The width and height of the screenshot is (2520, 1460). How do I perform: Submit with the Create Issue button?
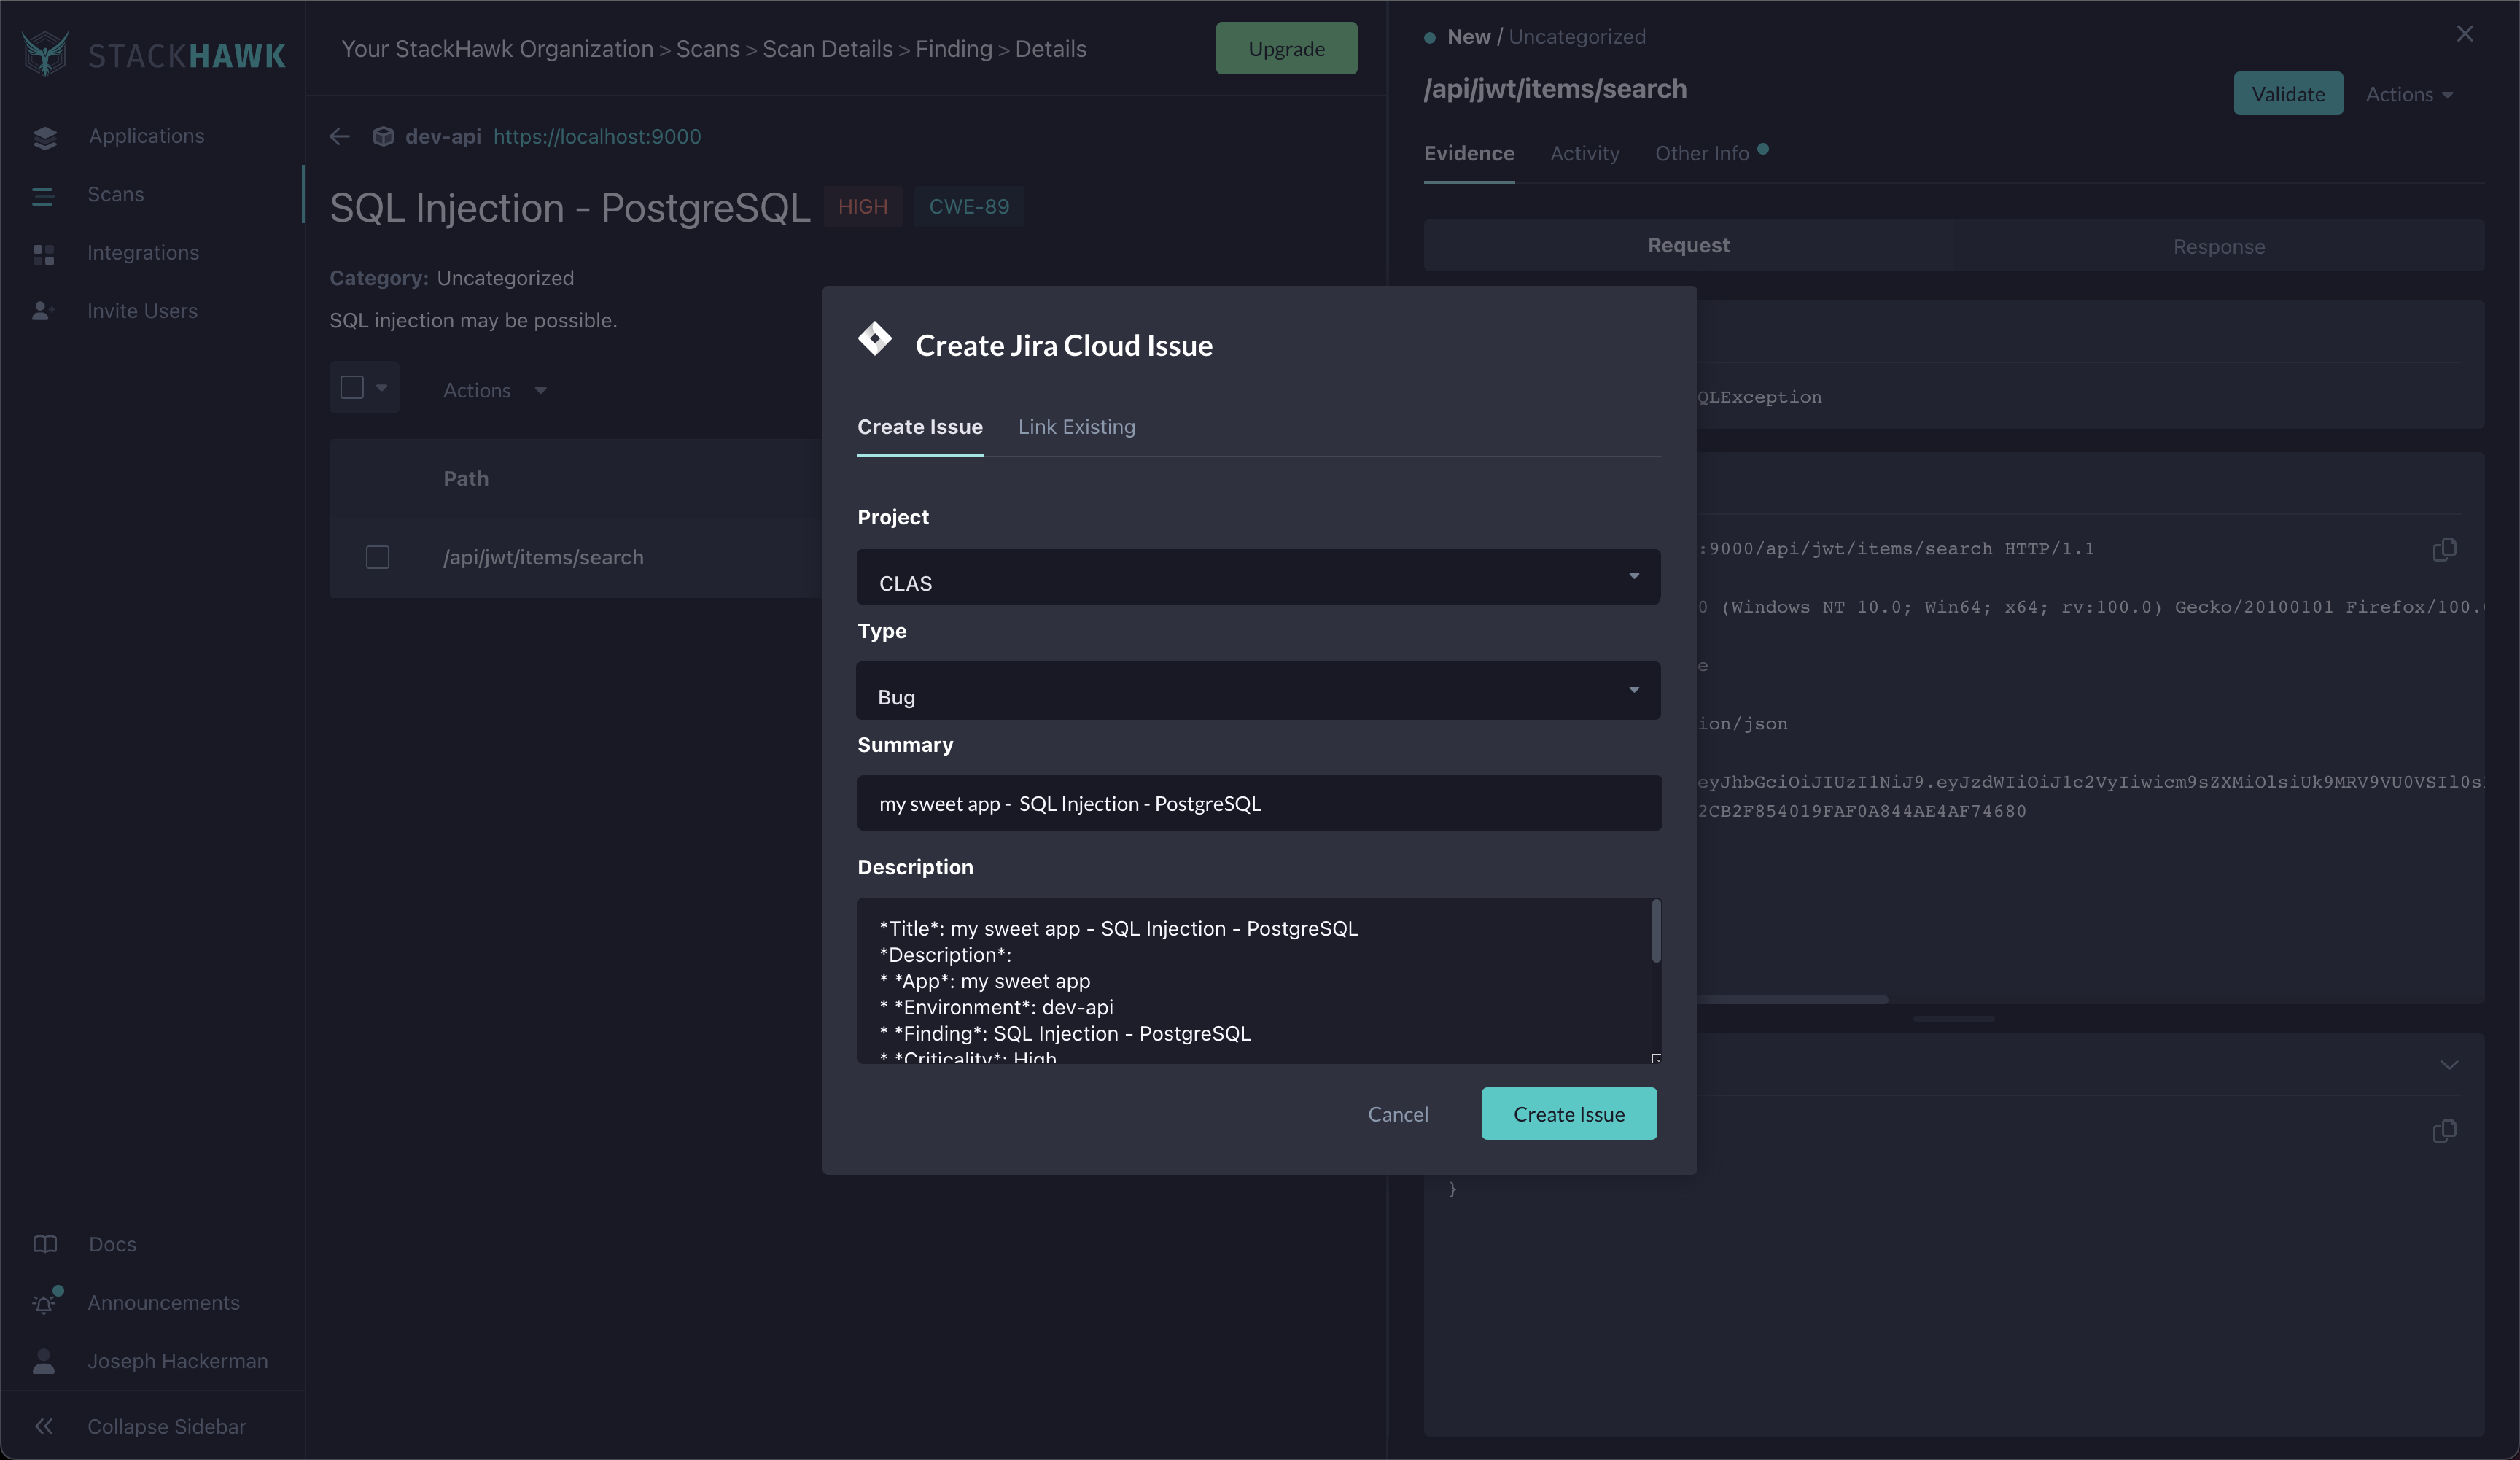click(x=1568, y=1113)
